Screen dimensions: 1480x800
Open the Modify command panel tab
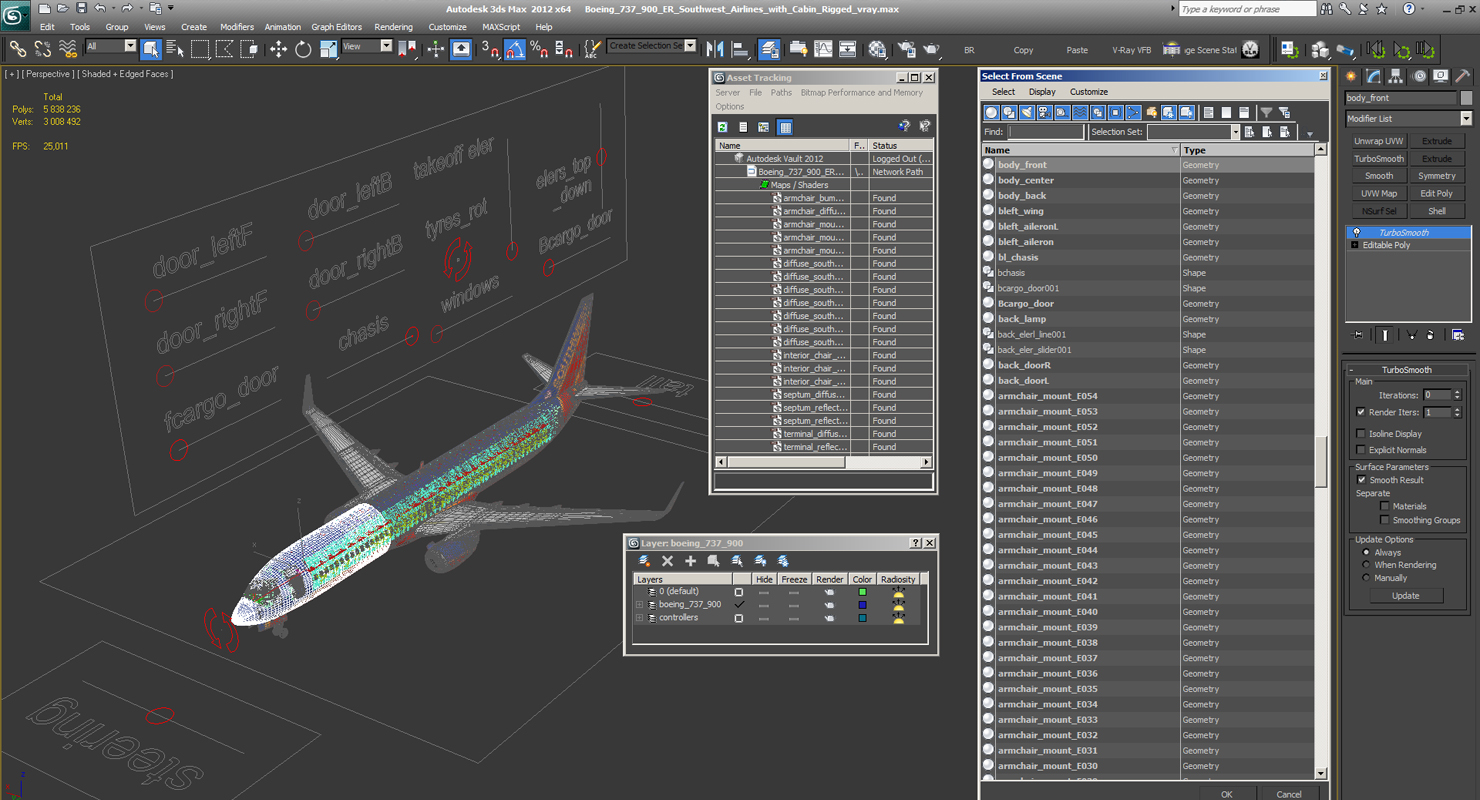point(1374,76)
